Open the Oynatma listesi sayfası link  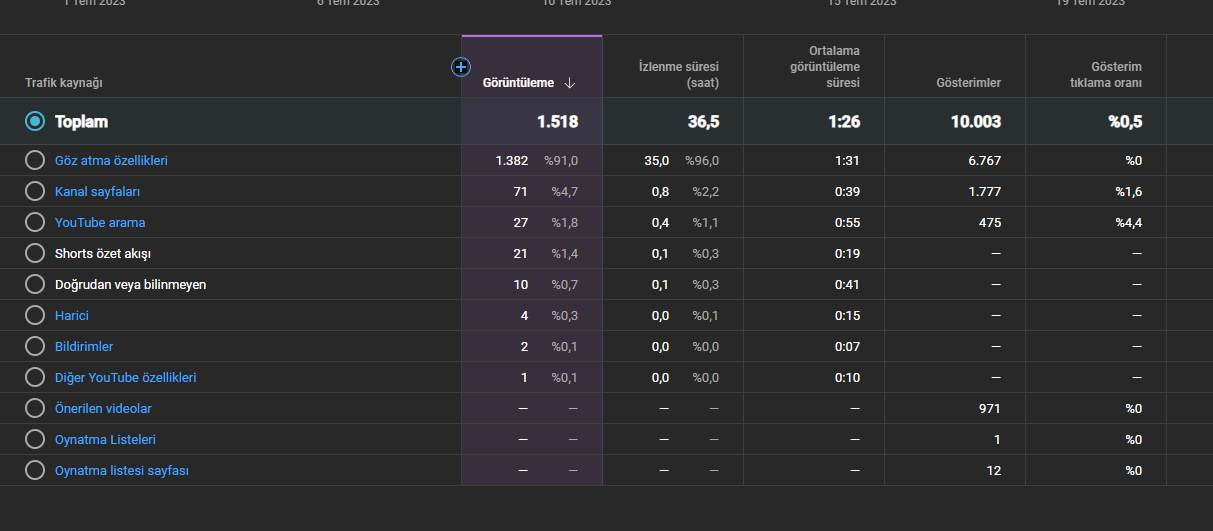[x=122, y=470]
